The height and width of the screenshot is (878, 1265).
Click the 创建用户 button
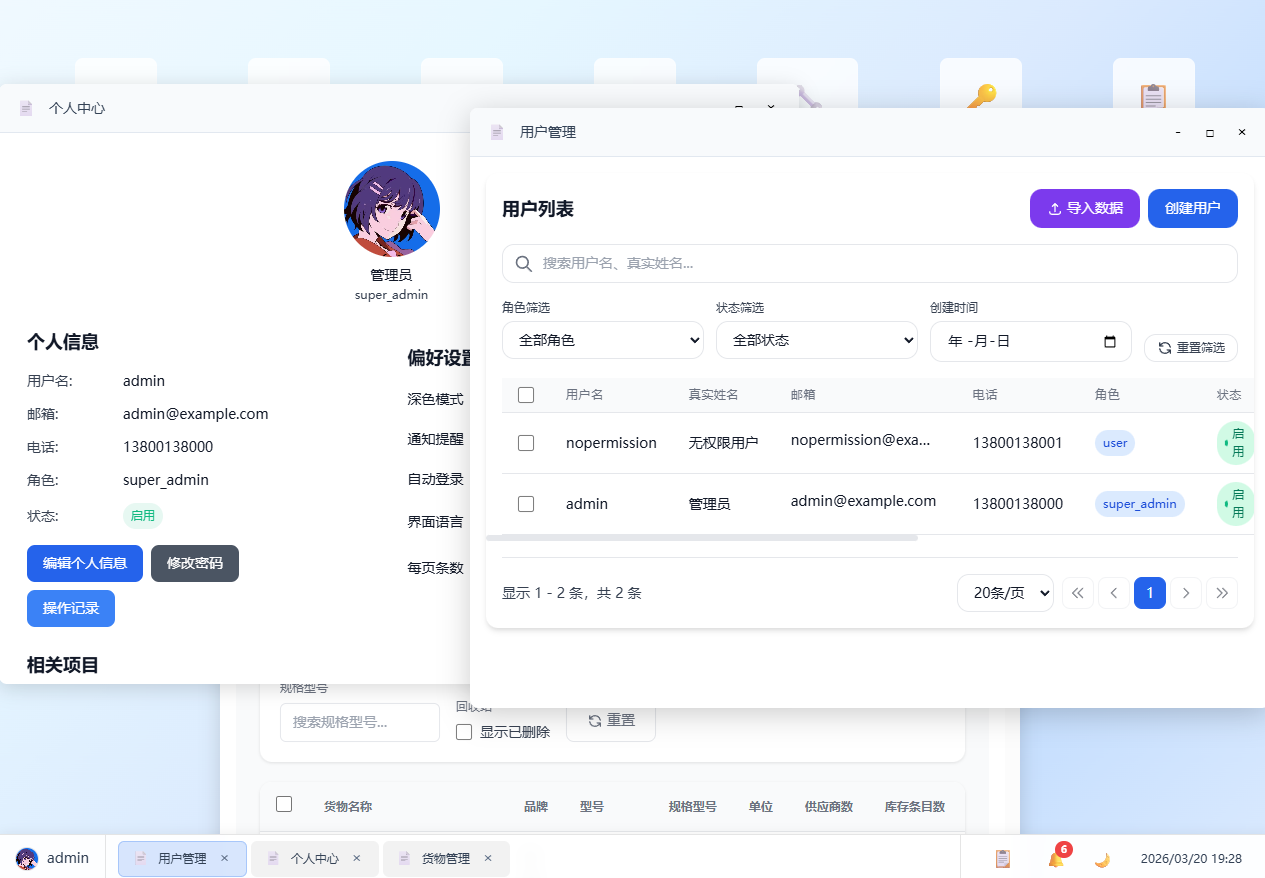coord(1192,208)
